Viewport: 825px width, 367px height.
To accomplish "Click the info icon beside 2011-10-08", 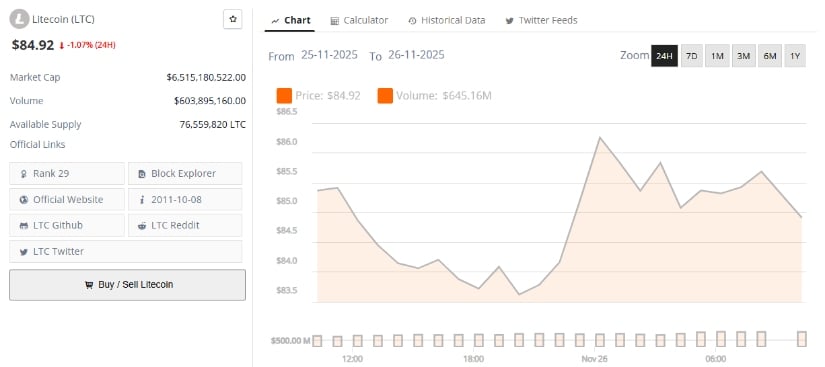I will [142, 200].
